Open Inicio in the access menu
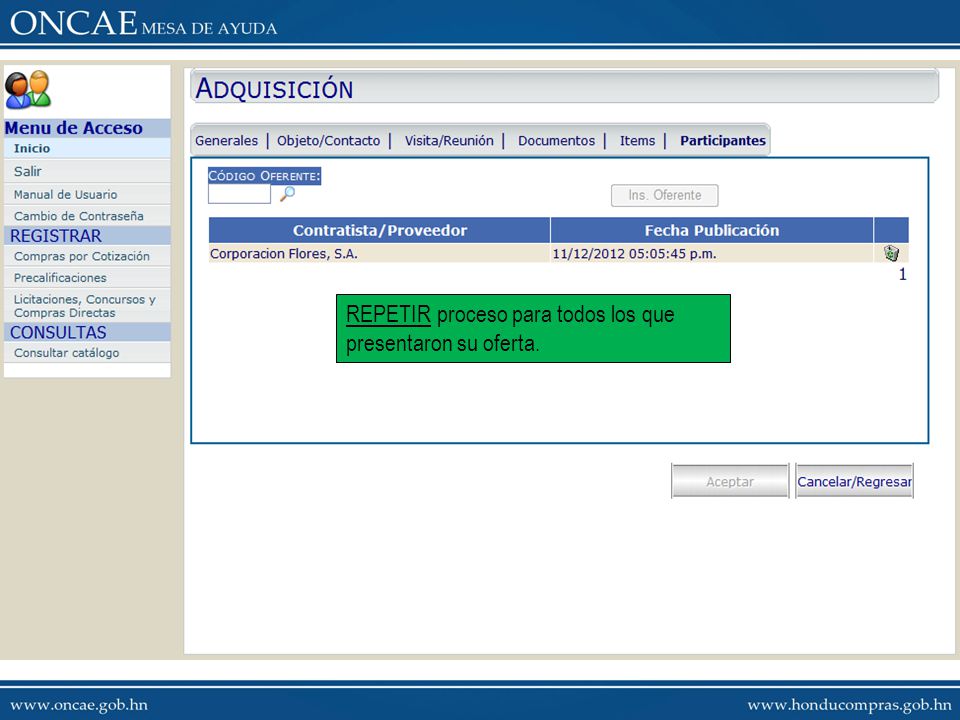Viewport: 960px width, 720px height. [x=87, y=148]
